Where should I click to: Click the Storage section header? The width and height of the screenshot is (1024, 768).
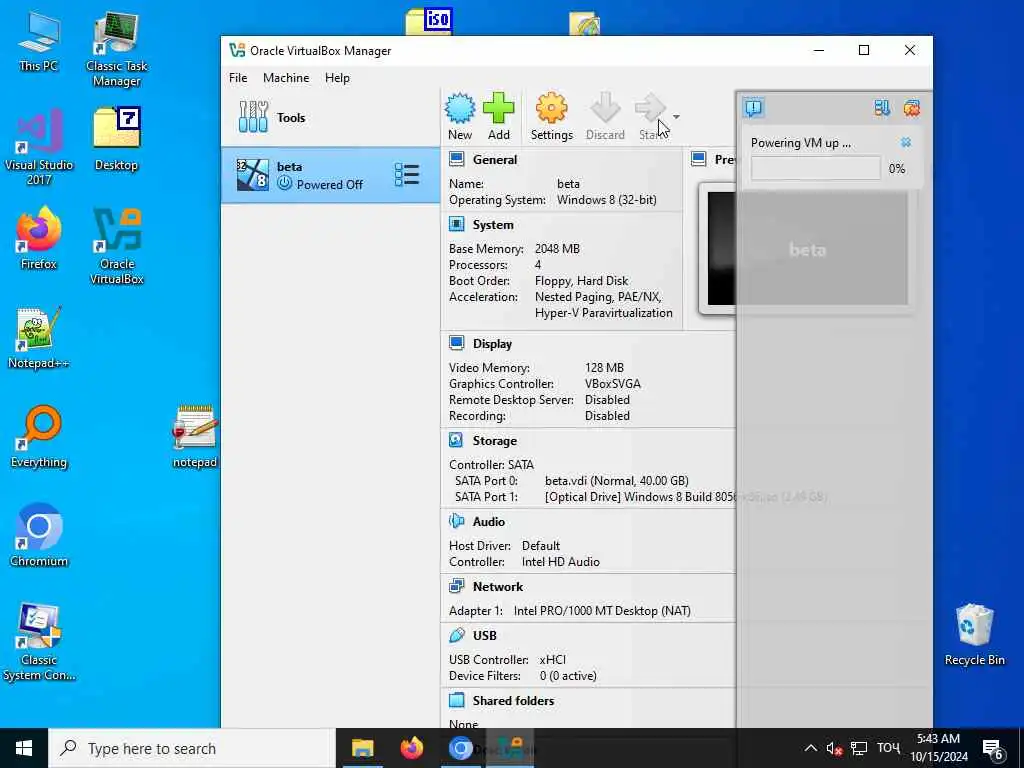coord(494,441)
